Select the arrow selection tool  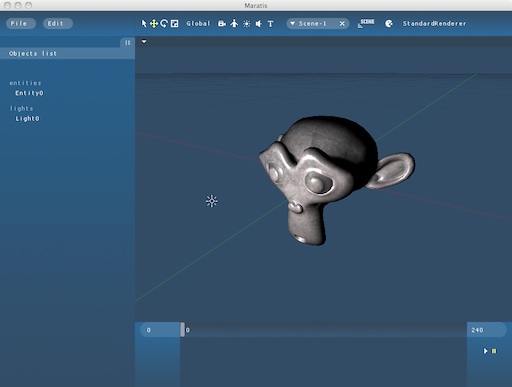click(x=144, y=24)
